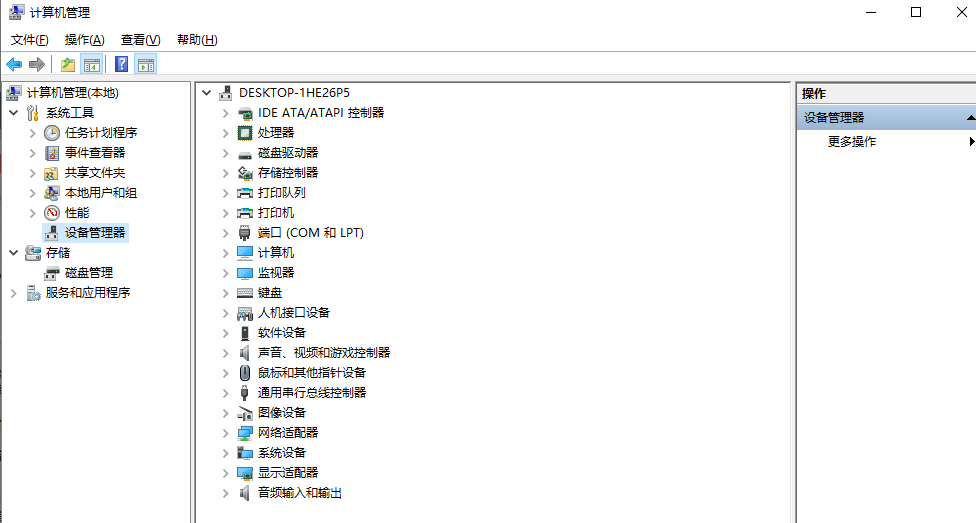Click the 事件查看器 icon in tree
This screenshot has width=976, height=523.
click(52, 153)
